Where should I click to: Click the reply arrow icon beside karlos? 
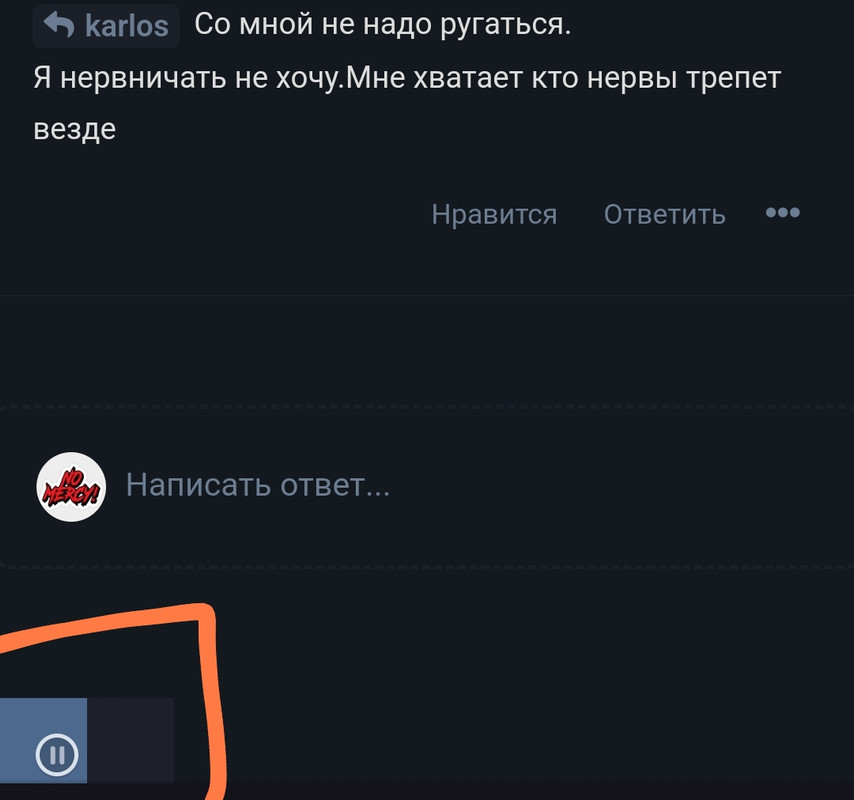pos(59,25)
